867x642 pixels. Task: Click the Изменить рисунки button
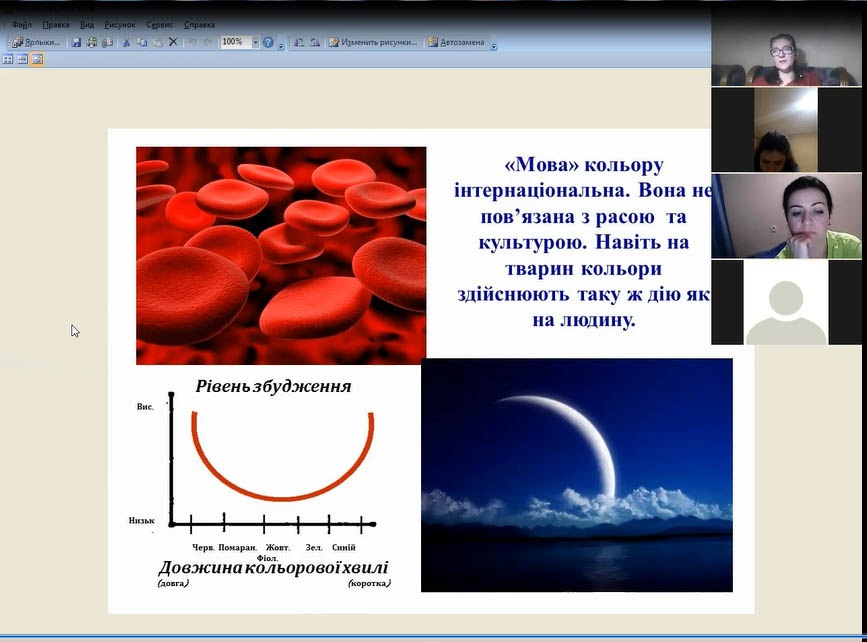(x=373, y=42)
